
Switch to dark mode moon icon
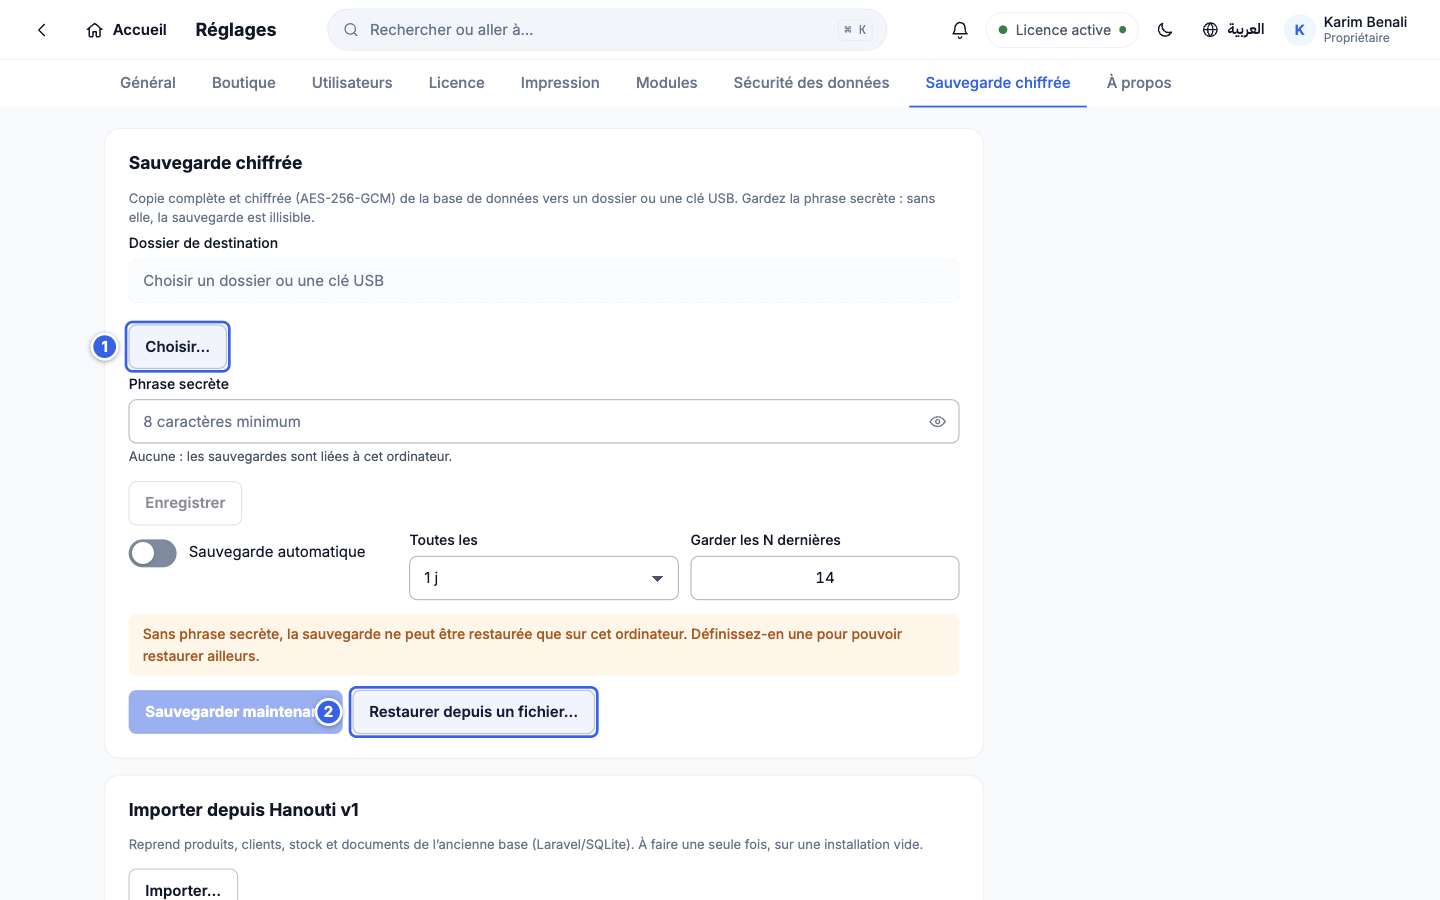point(1165,30)
